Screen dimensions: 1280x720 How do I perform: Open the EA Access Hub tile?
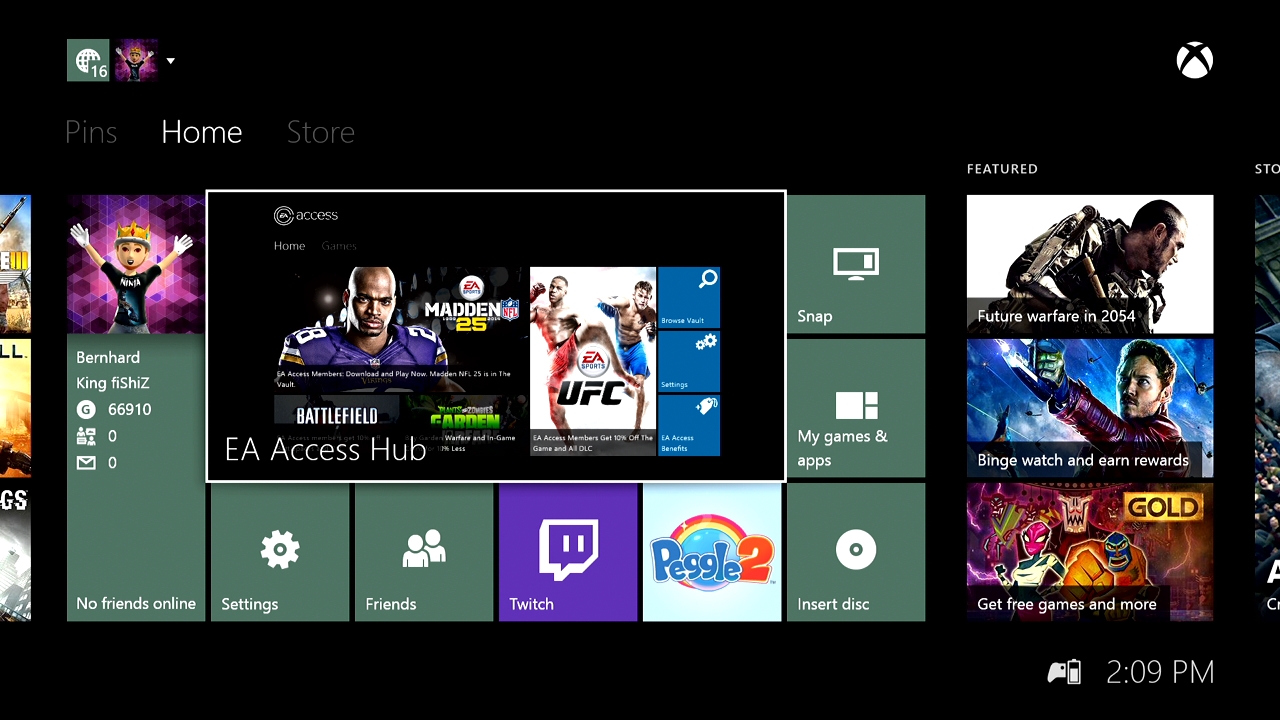tap(495, 336)
